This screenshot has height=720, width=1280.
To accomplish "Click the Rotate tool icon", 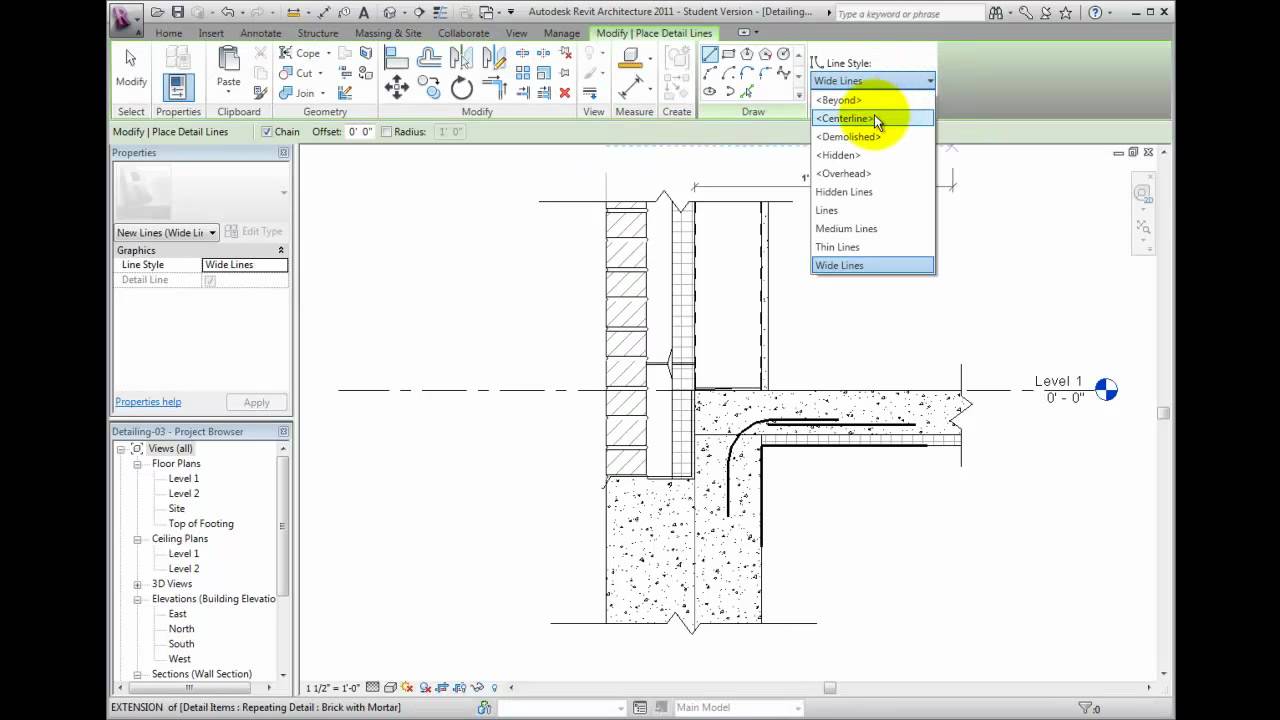I will [x=461, y=89].
